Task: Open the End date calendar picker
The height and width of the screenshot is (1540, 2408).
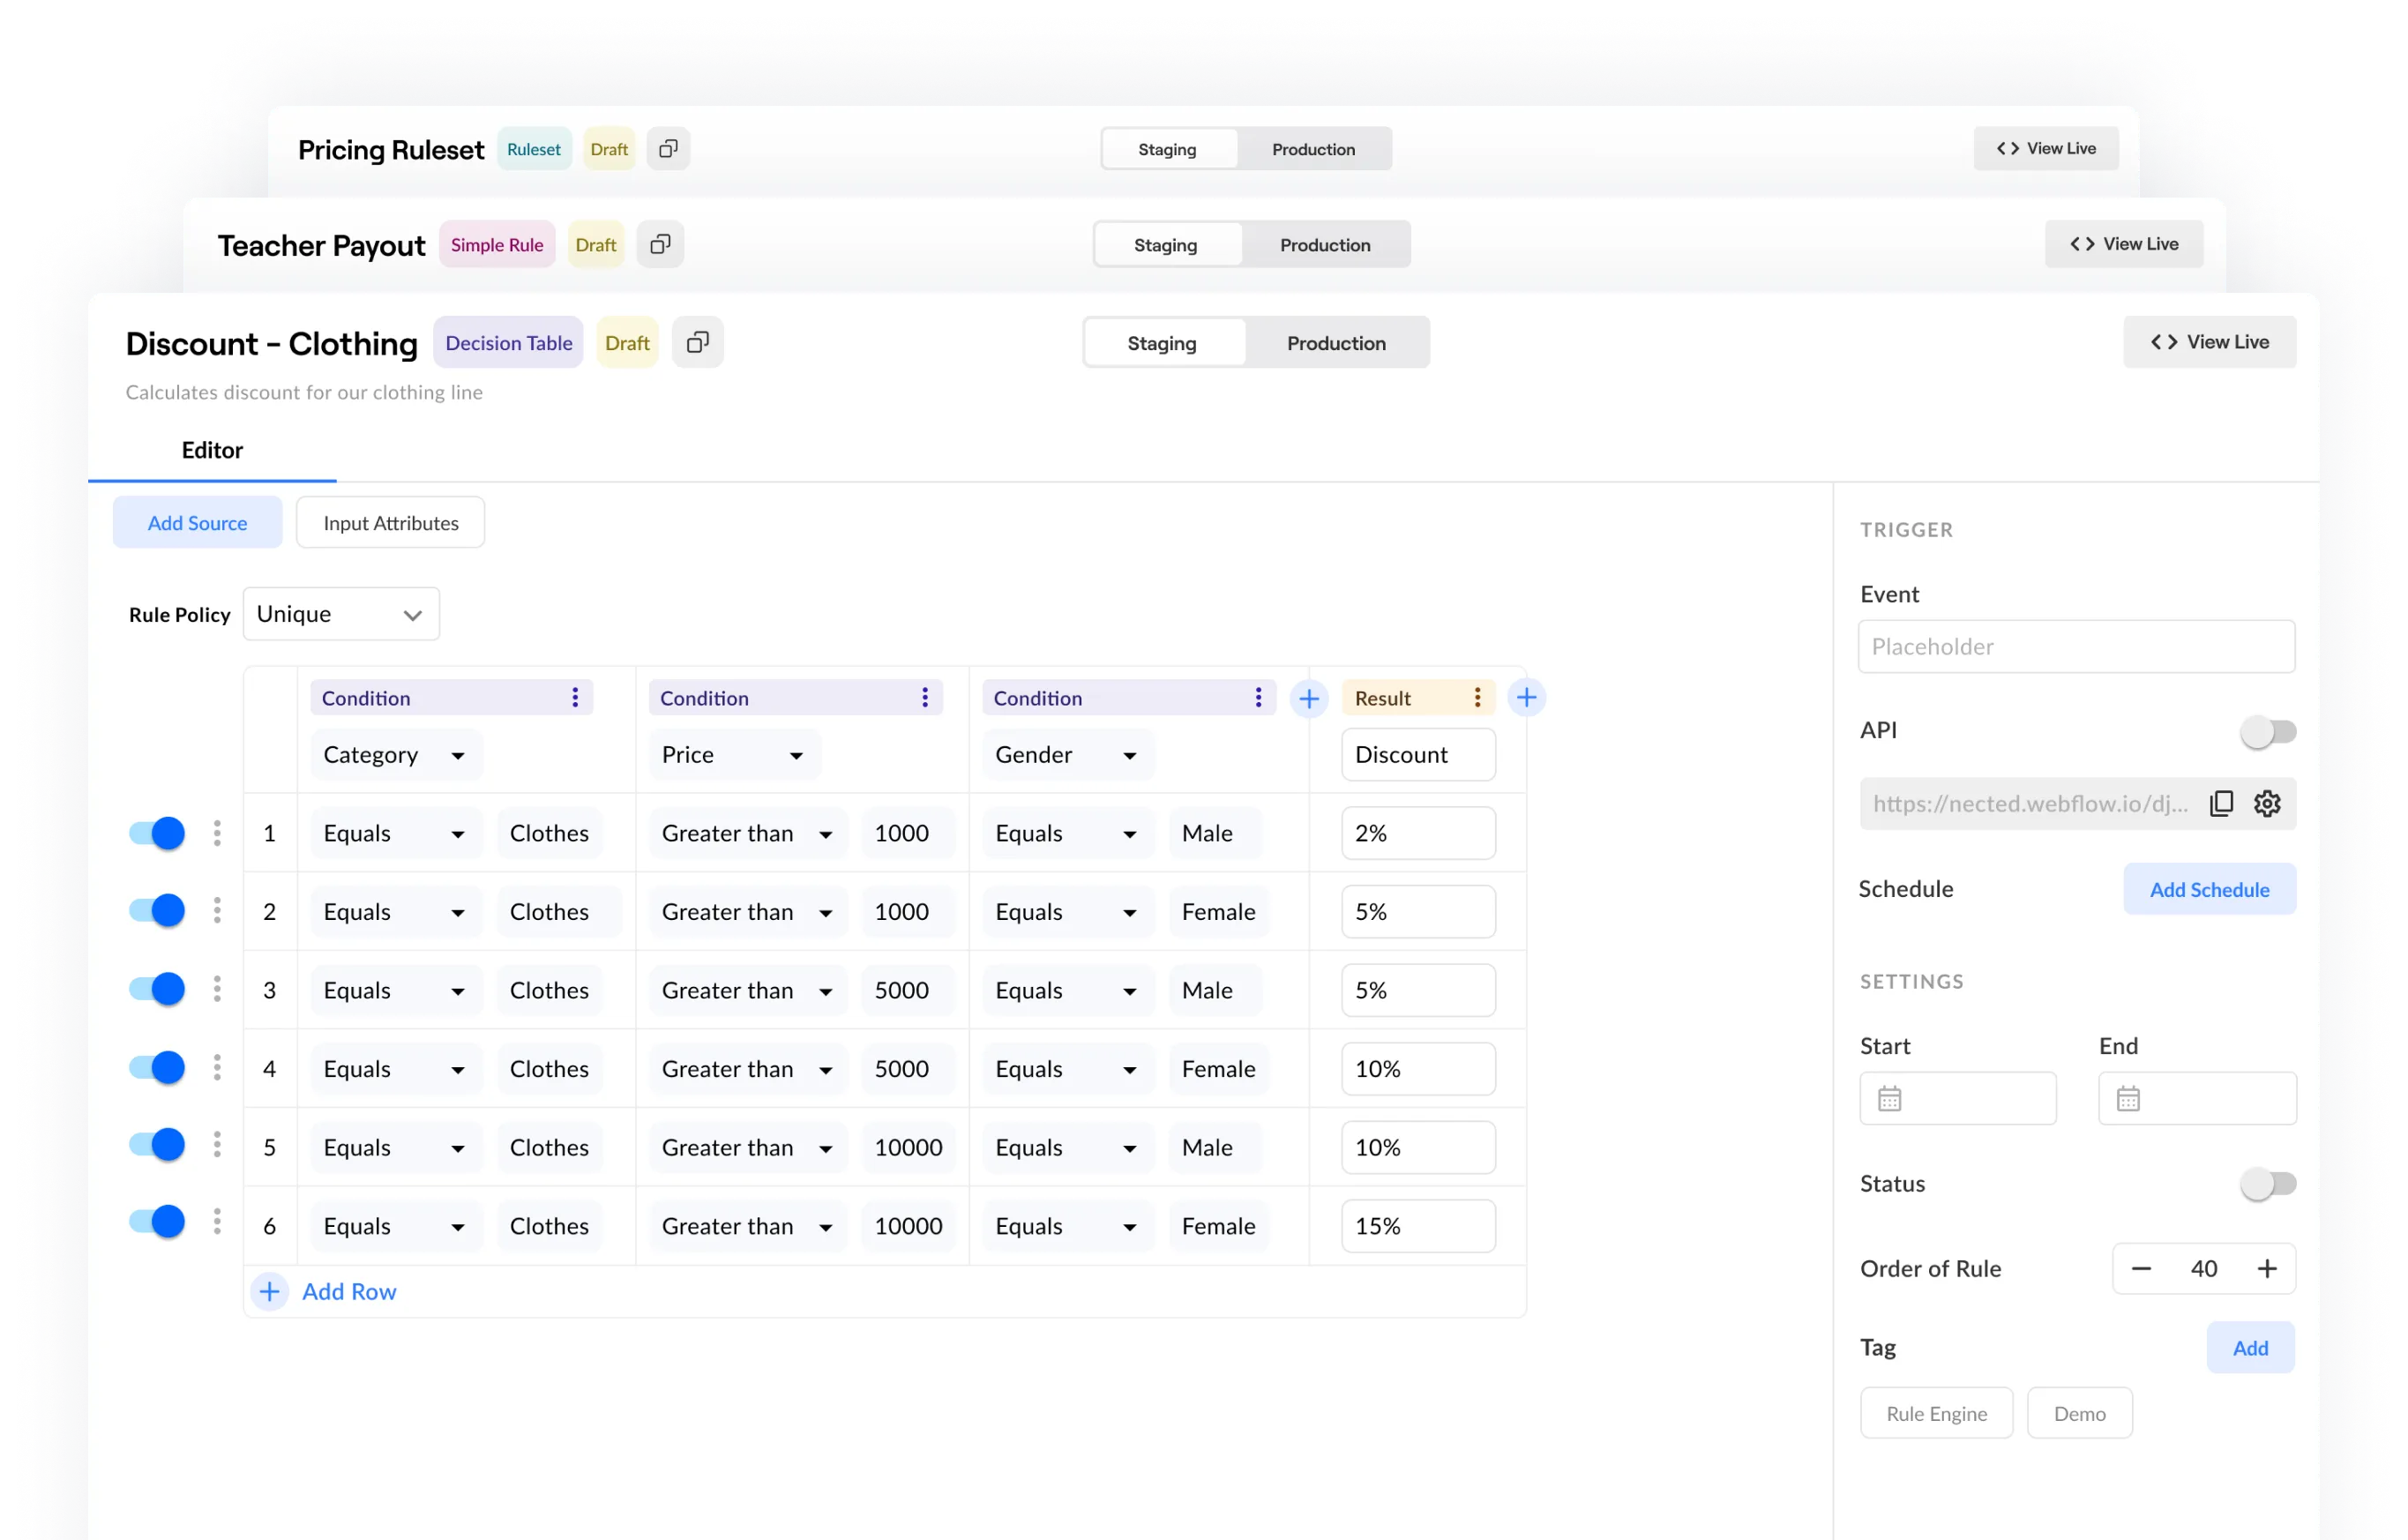Action: coord(2128,1098)
